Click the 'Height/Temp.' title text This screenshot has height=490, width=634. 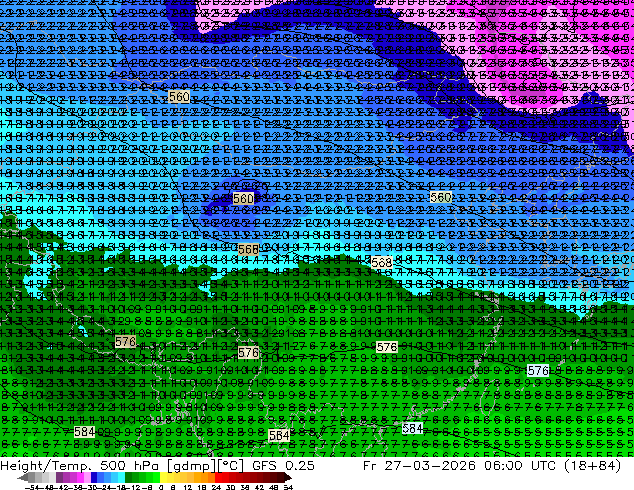47,465
